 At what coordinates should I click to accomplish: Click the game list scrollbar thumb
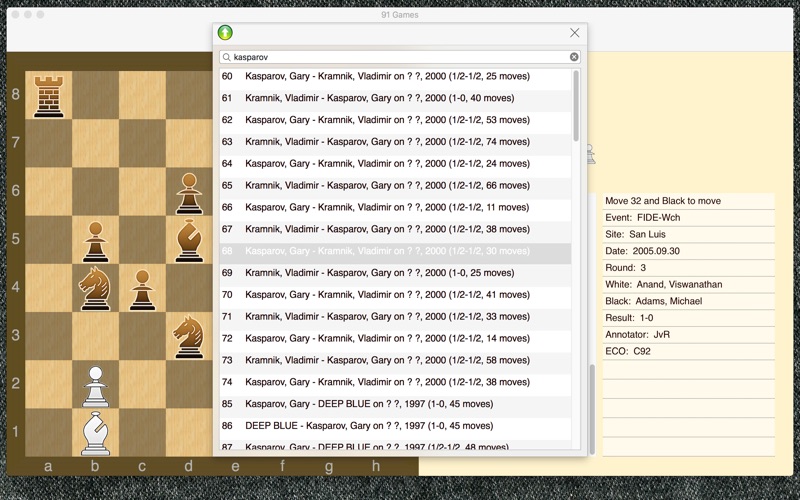(576, 106)
